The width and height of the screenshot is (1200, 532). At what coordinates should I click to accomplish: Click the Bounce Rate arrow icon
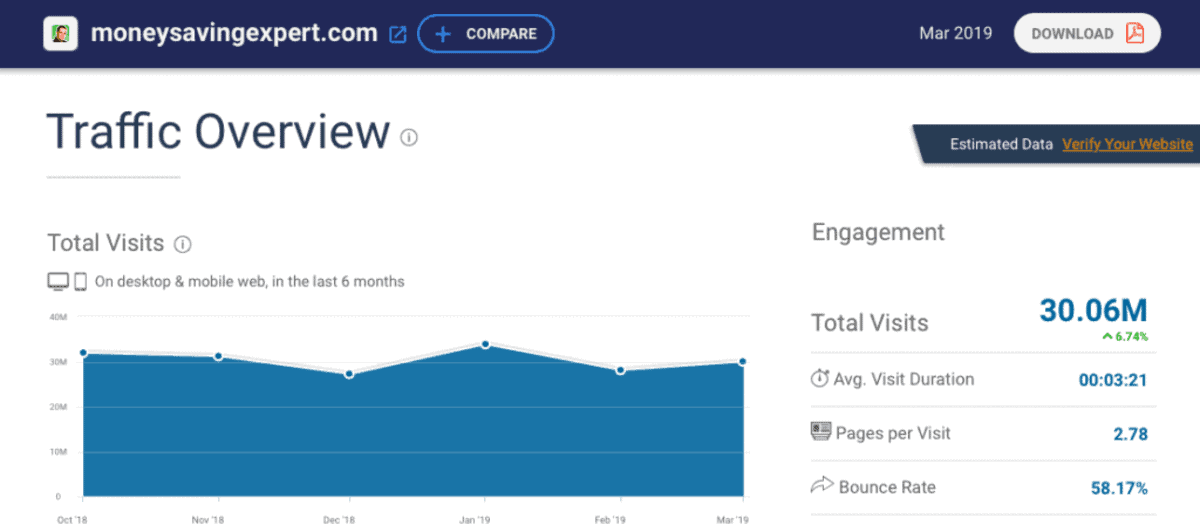tap(820, 486)
